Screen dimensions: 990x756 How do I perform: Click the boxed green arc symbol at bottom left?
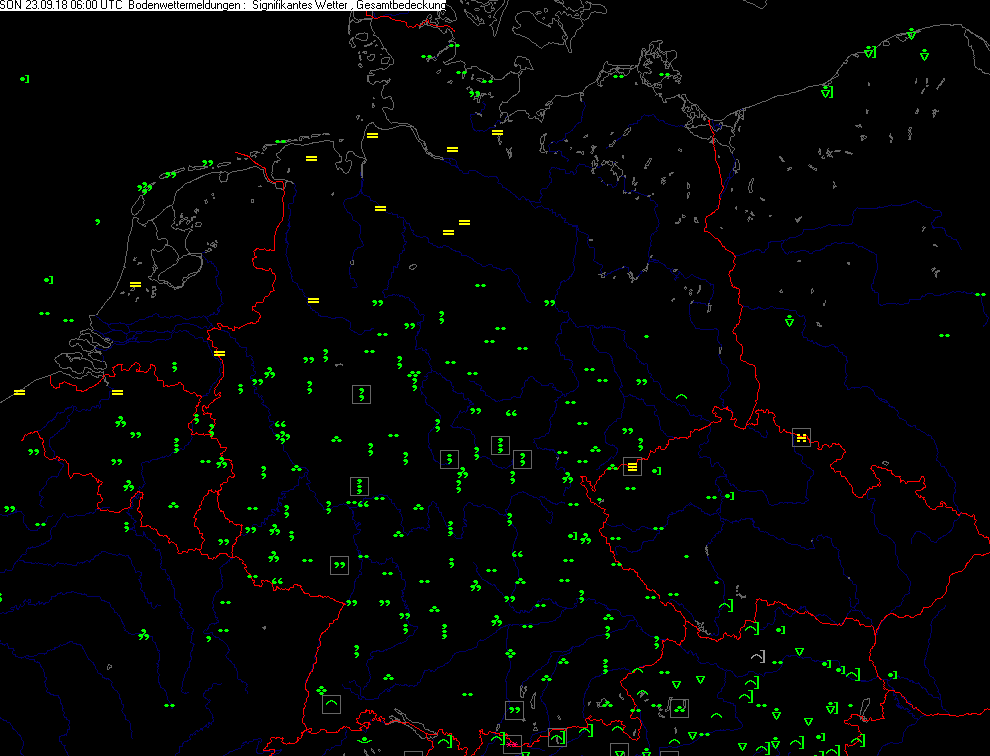332,704
